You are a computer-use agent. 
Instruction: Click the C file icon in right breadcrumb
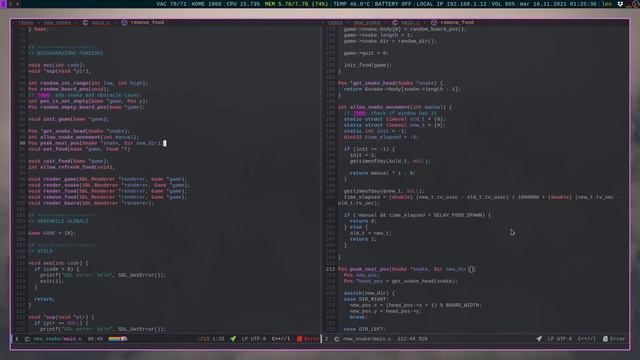[395, 22]
